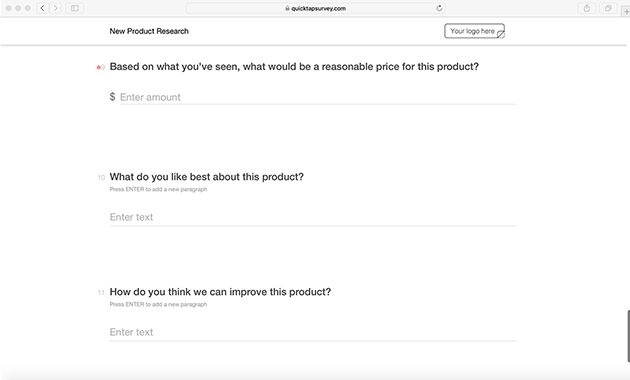Click the 'New Product Research' survey title
The image size is (630, 380).
coord(149,31)
